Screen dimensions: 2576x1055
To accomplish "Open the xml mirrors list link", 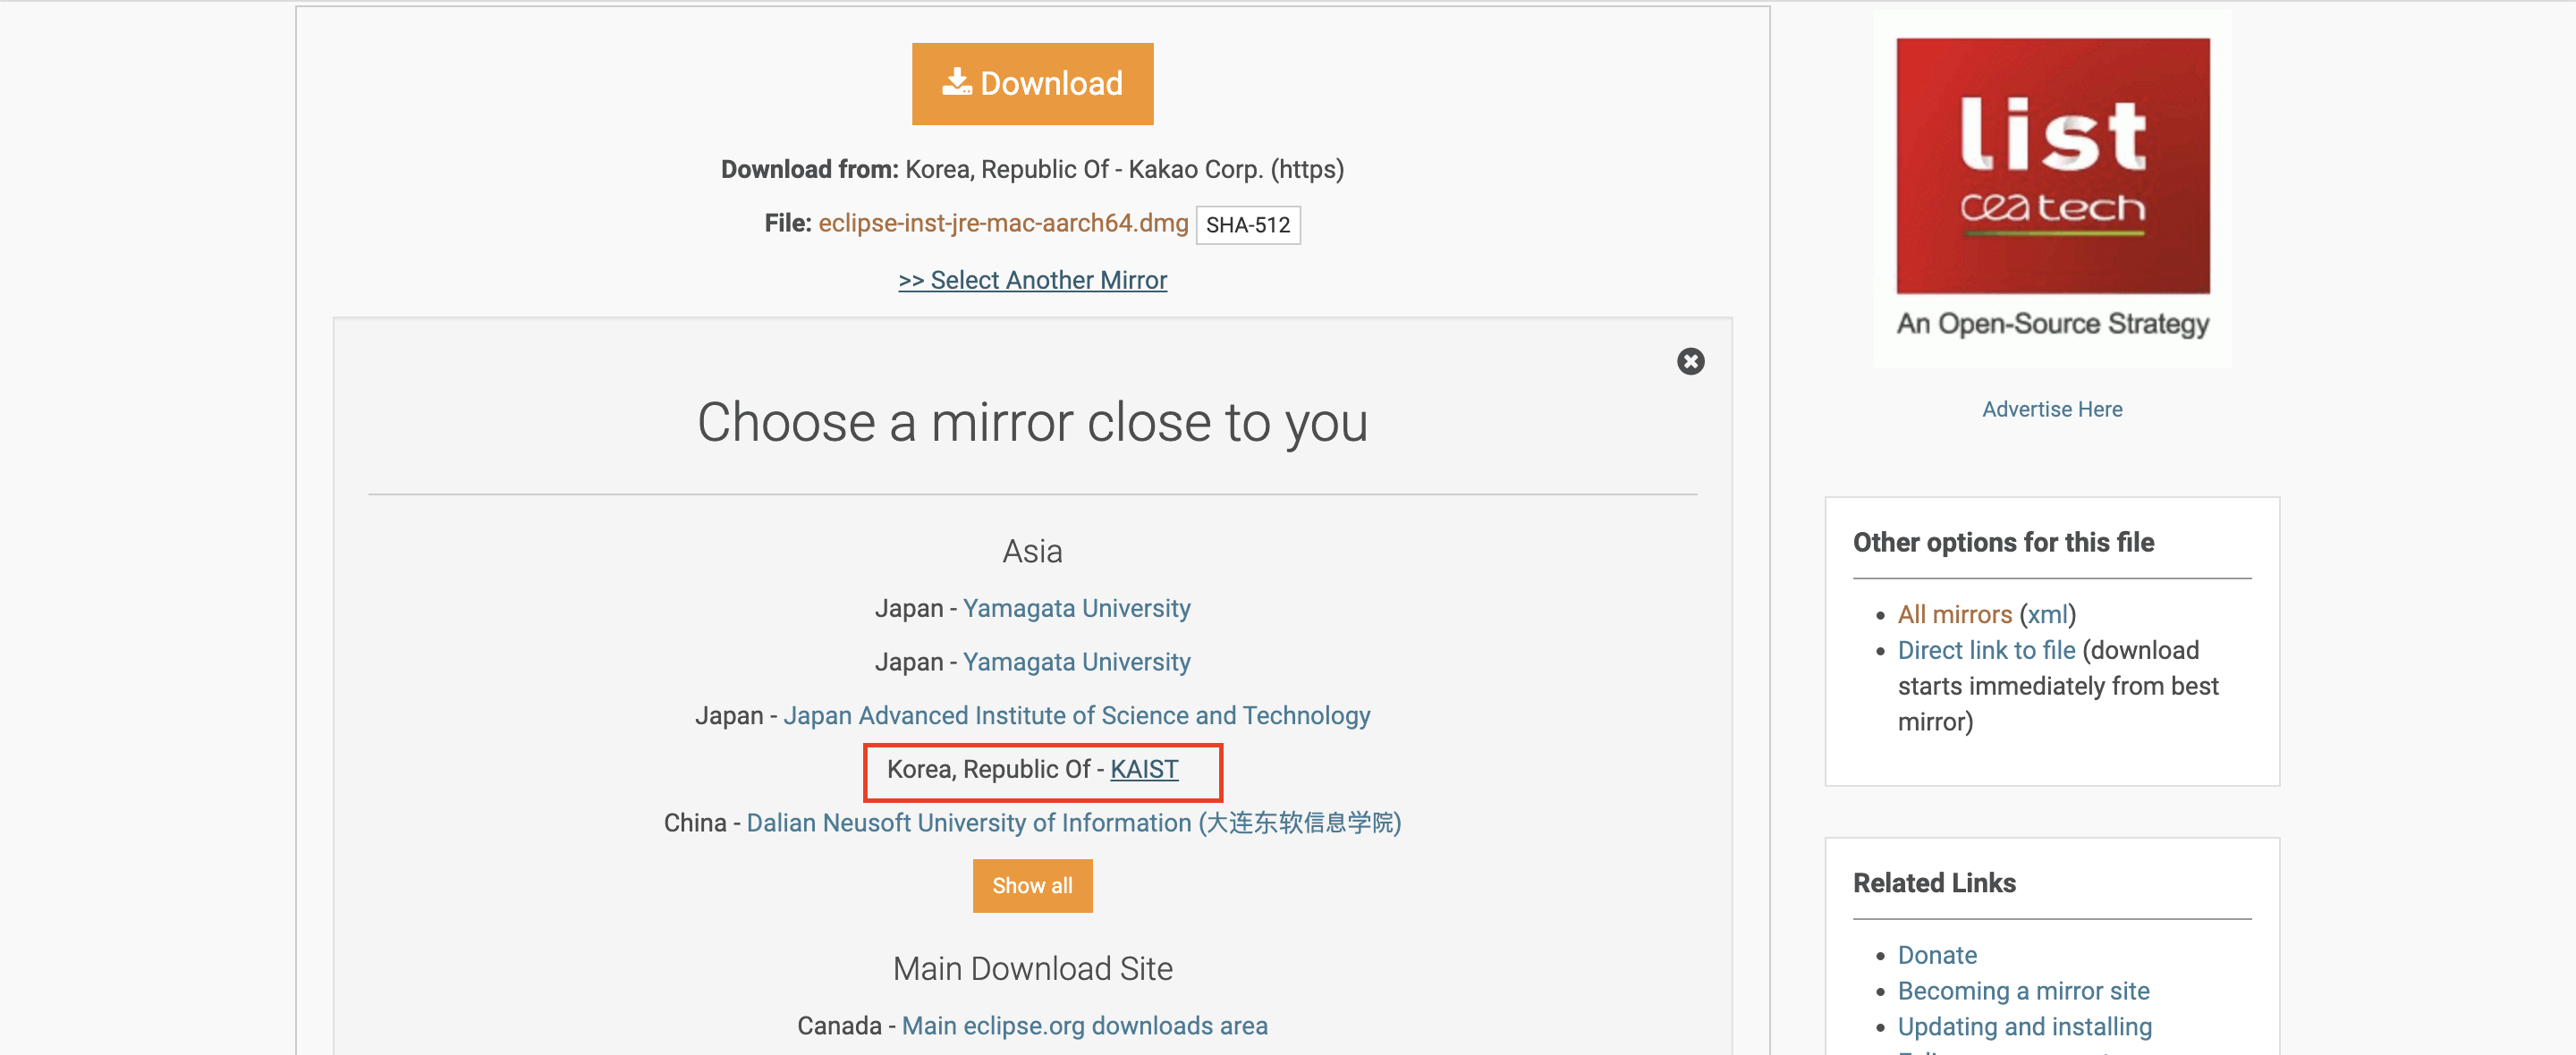I will 2047,614.
